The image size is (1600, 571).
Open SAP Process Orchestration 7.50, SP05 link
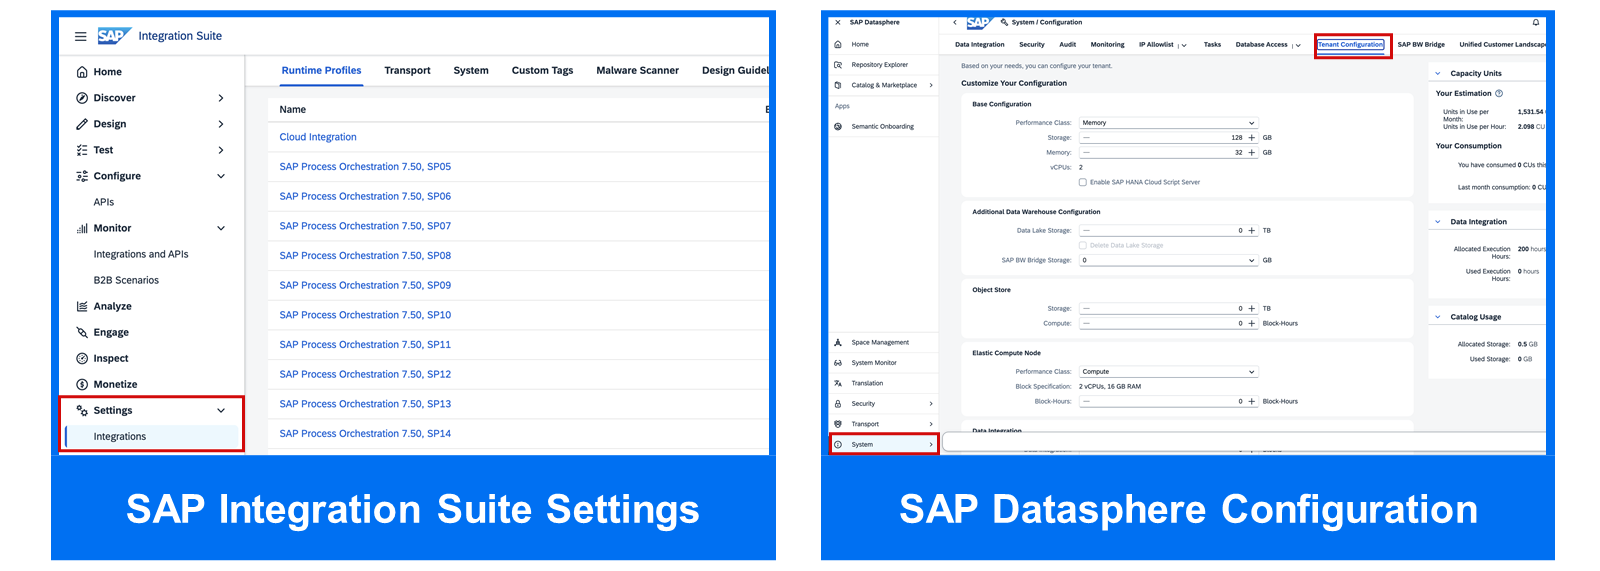pyautogui.click(x=365, y=167)
